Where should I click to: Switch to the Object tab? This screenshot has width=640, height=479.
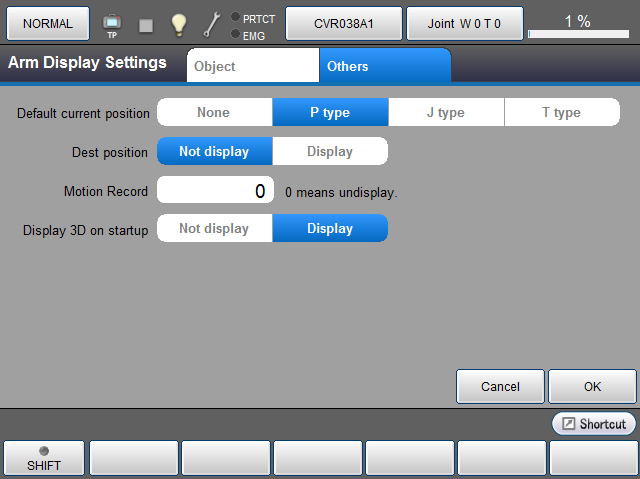click(252, 66)
